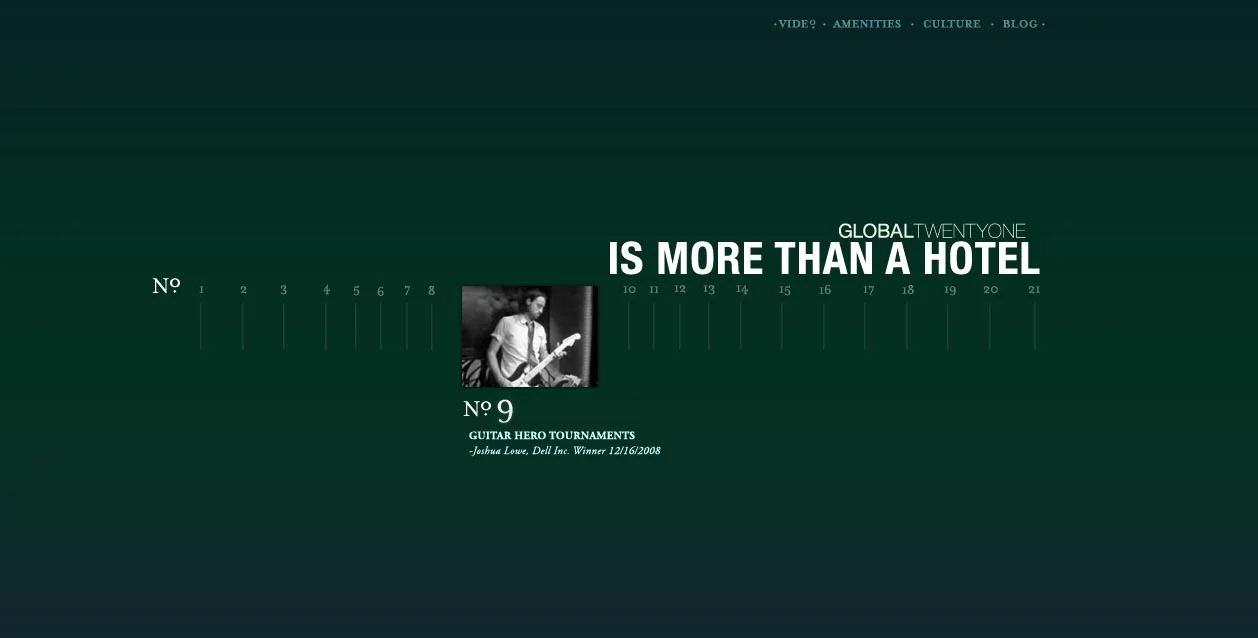Click the Joshua Lowe winner credit line
Screen dimensions: 1258x638
[x=565, y=451]
